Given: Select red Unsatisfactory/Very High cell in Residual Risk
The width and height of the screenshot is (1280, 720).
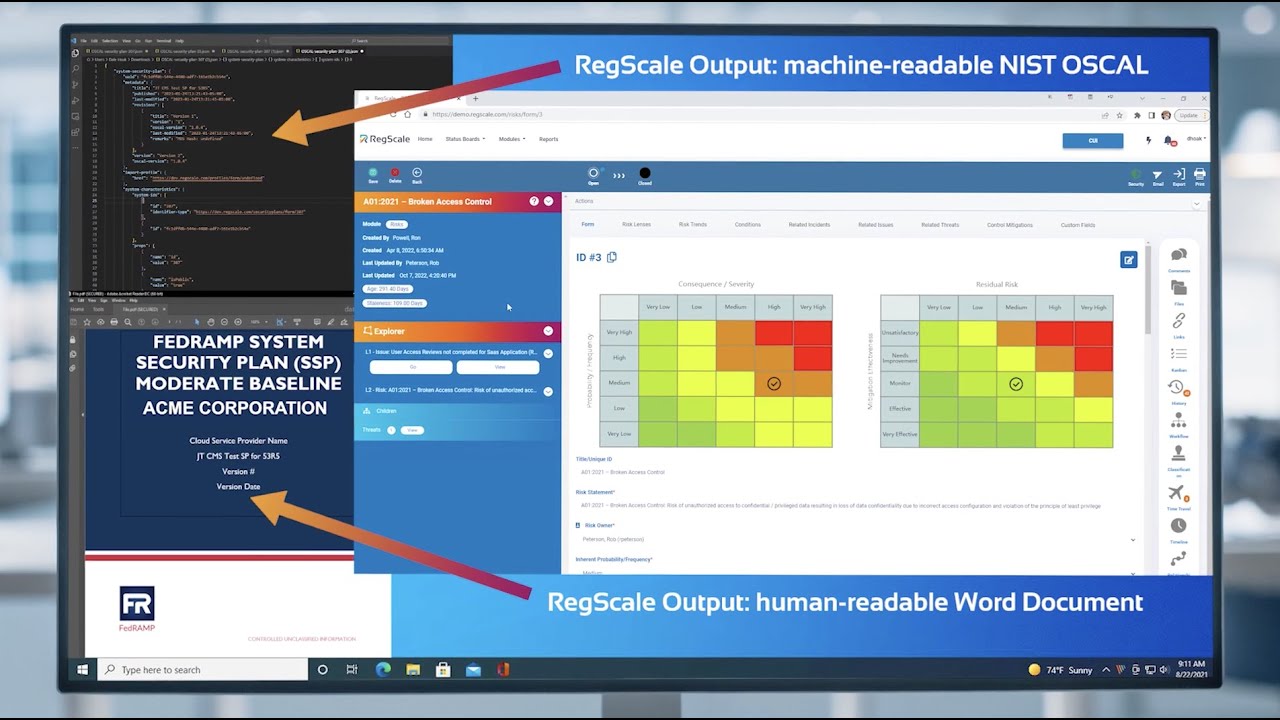Looking at the screenshot, I should click(1093, 333).
